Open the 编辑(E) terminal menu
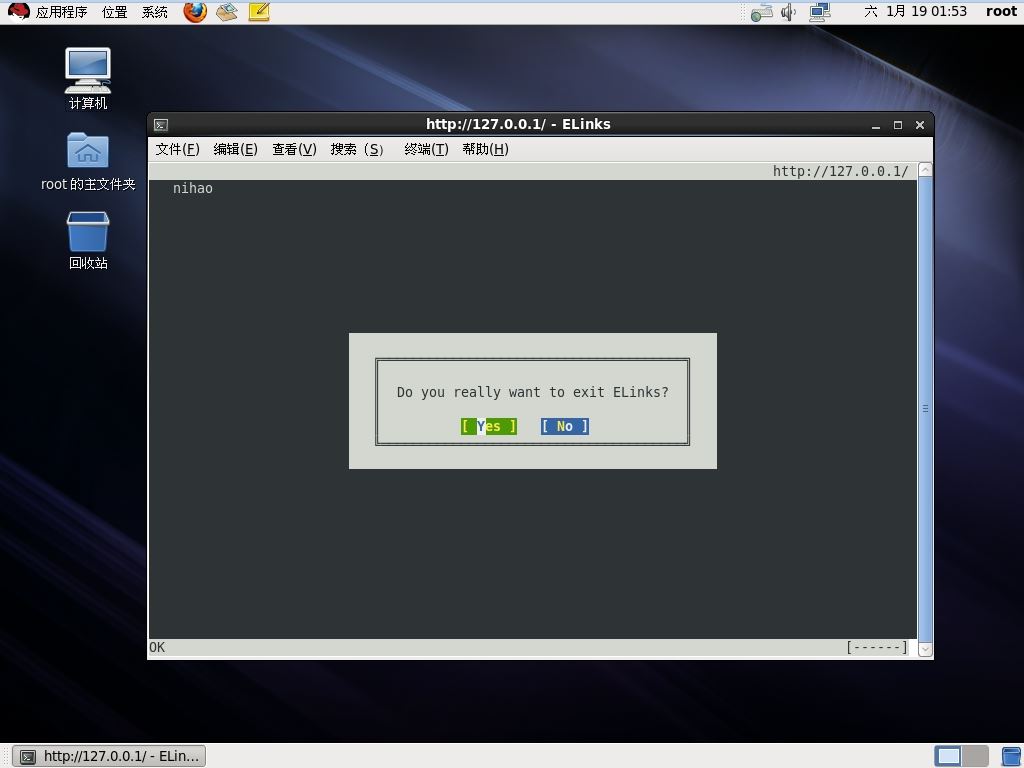The image size is (1024, 768). [x=235, y=149]
